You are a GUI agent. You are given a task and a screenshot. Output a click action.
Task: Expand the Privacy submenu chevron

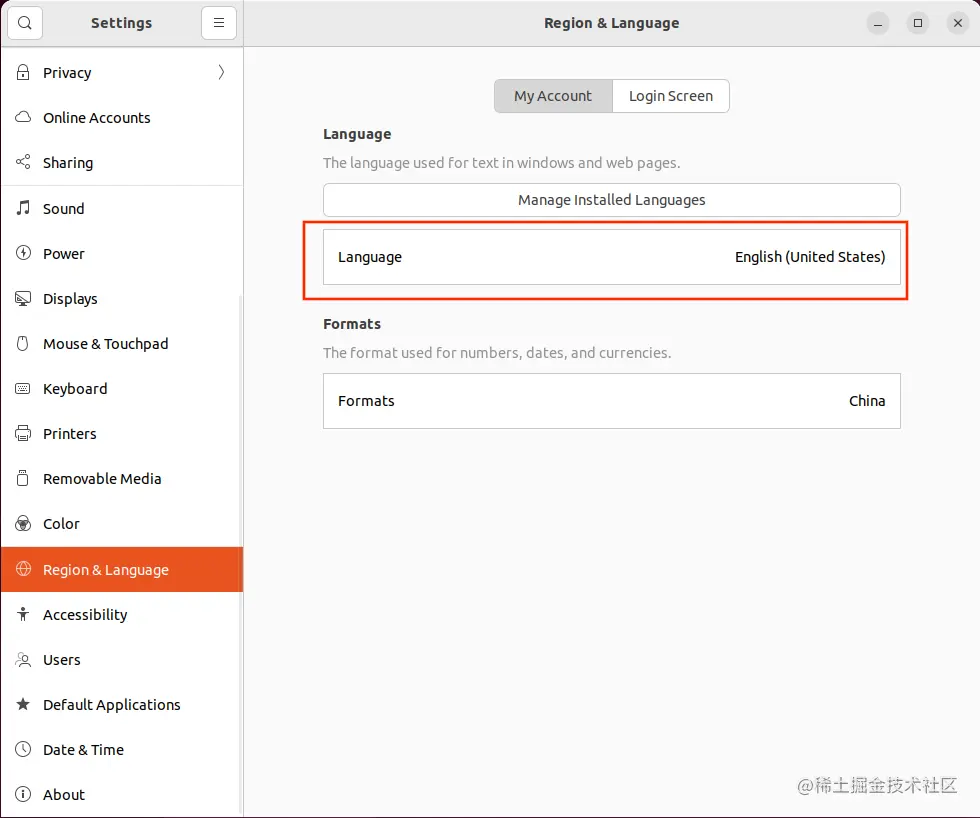tap(221, 72)
